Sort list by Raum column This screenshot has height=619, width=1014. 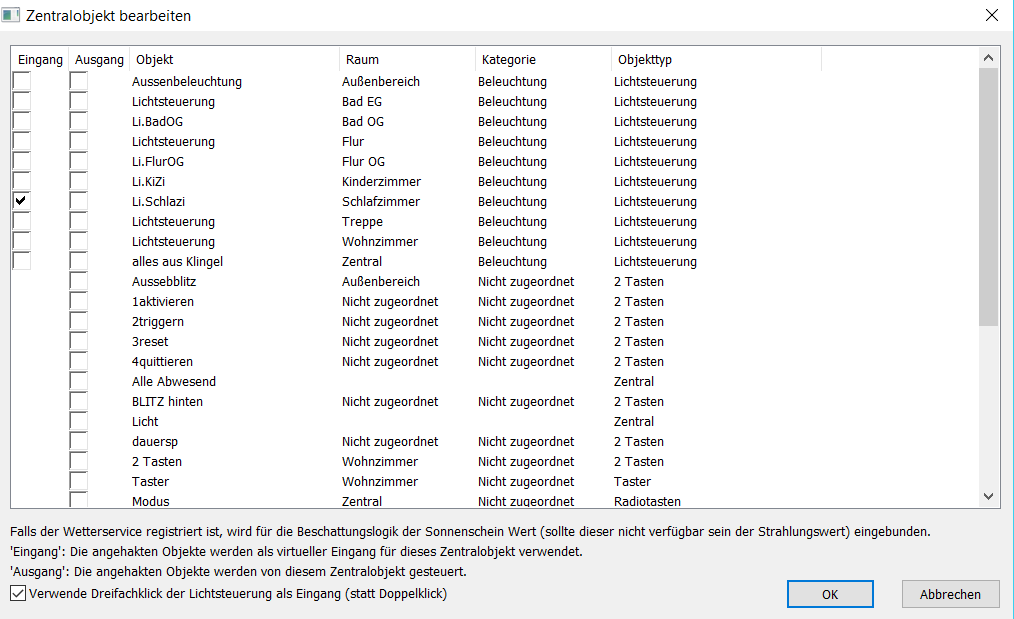pos(407,60)
